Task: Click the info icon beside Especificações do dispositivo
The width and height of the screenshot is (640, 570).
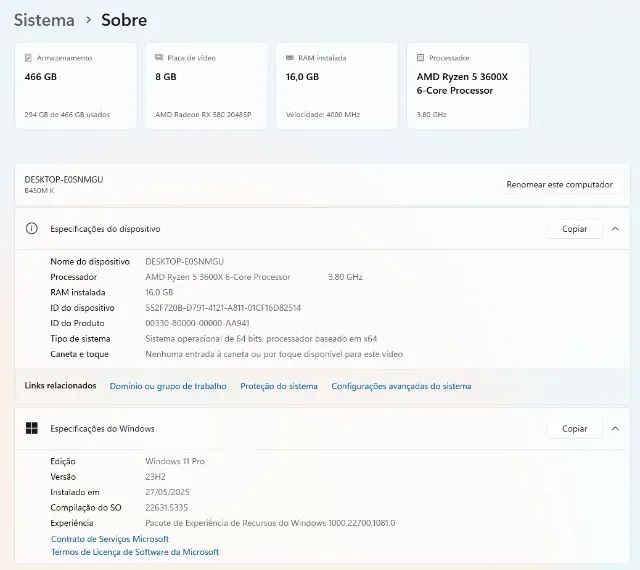Action: pos(31,228)
